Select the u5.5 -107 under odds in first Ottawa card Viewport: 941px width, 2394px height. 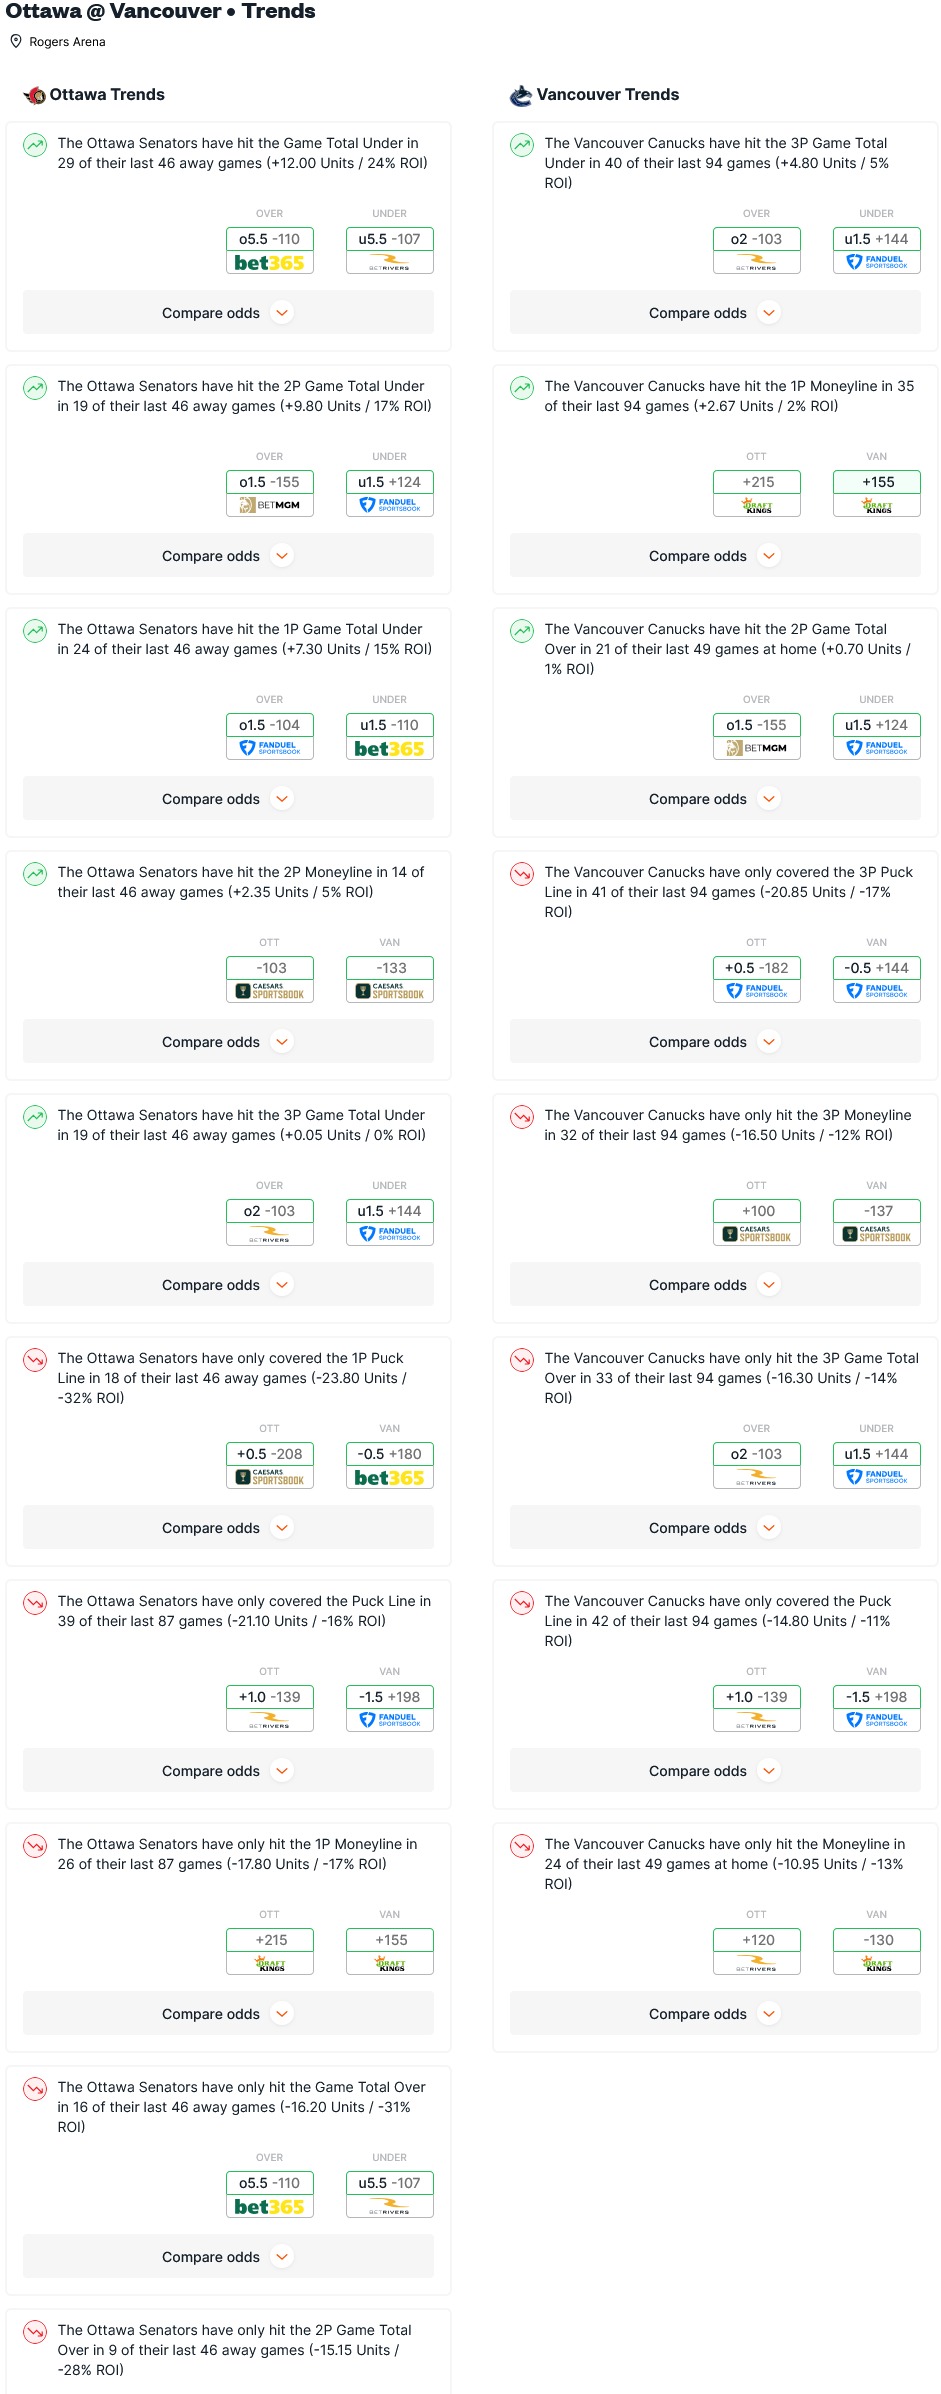tap(390, 239)
